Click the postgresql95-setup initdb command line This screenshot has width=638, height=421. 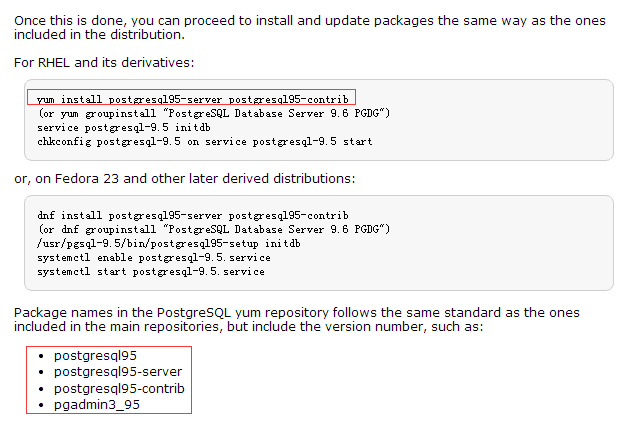[x=168, y=244]
